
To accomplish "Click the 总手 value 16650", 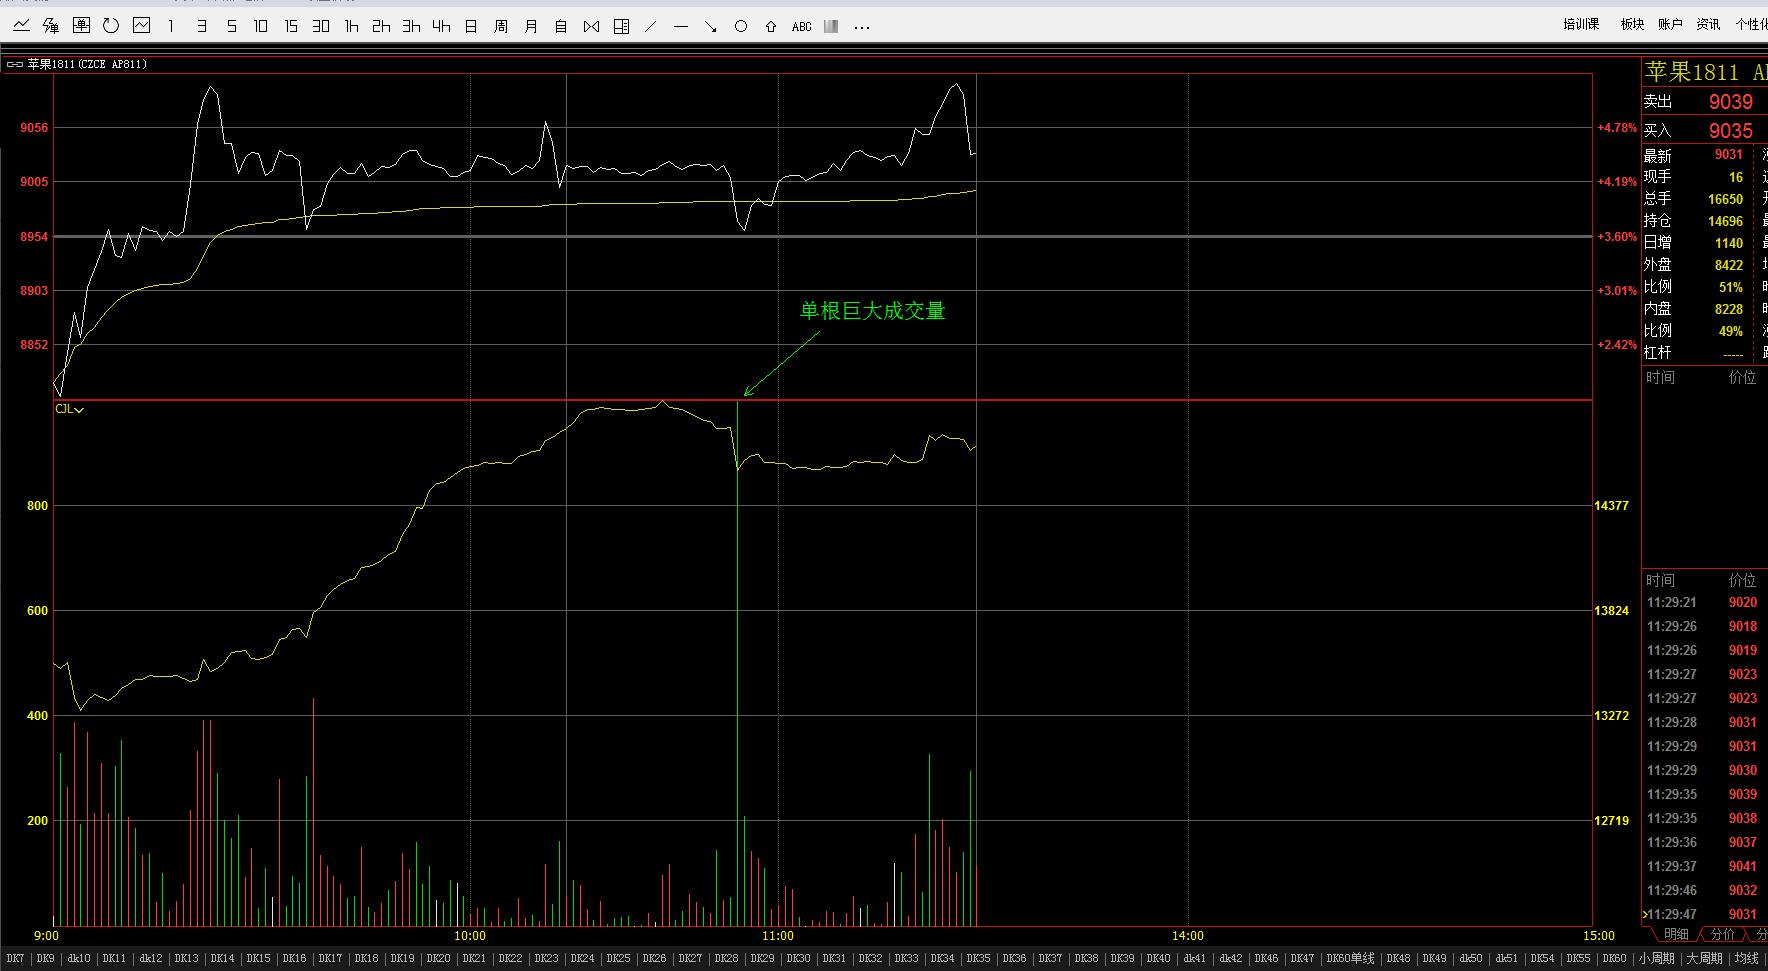I will [x=1725, y=199].
